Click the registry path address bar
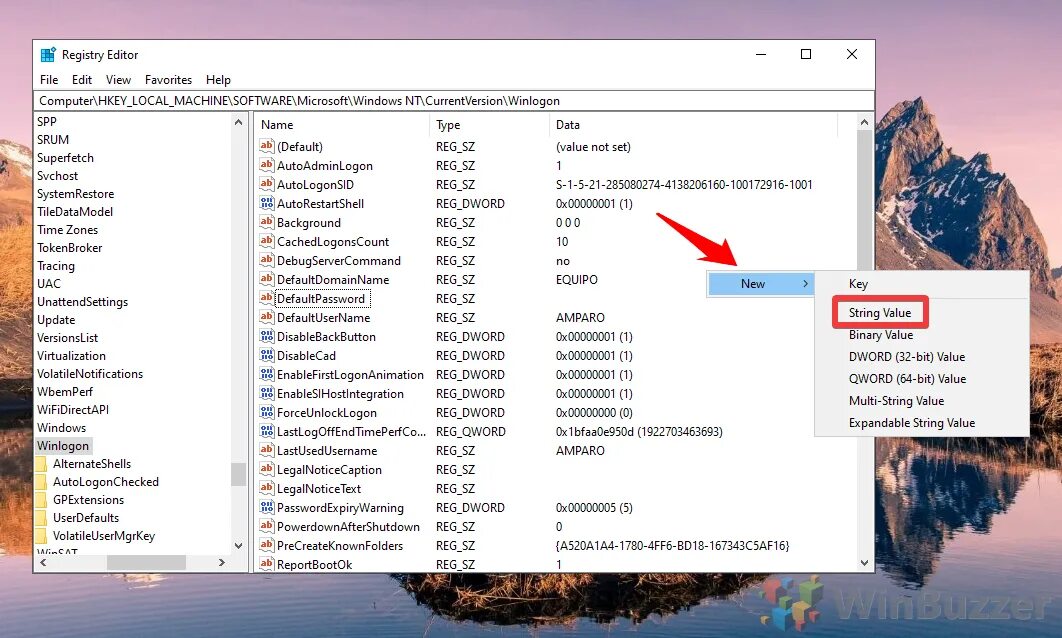The width and height of the screenshot is (1062, 638). pyautogui.click(x=454, y=101)
